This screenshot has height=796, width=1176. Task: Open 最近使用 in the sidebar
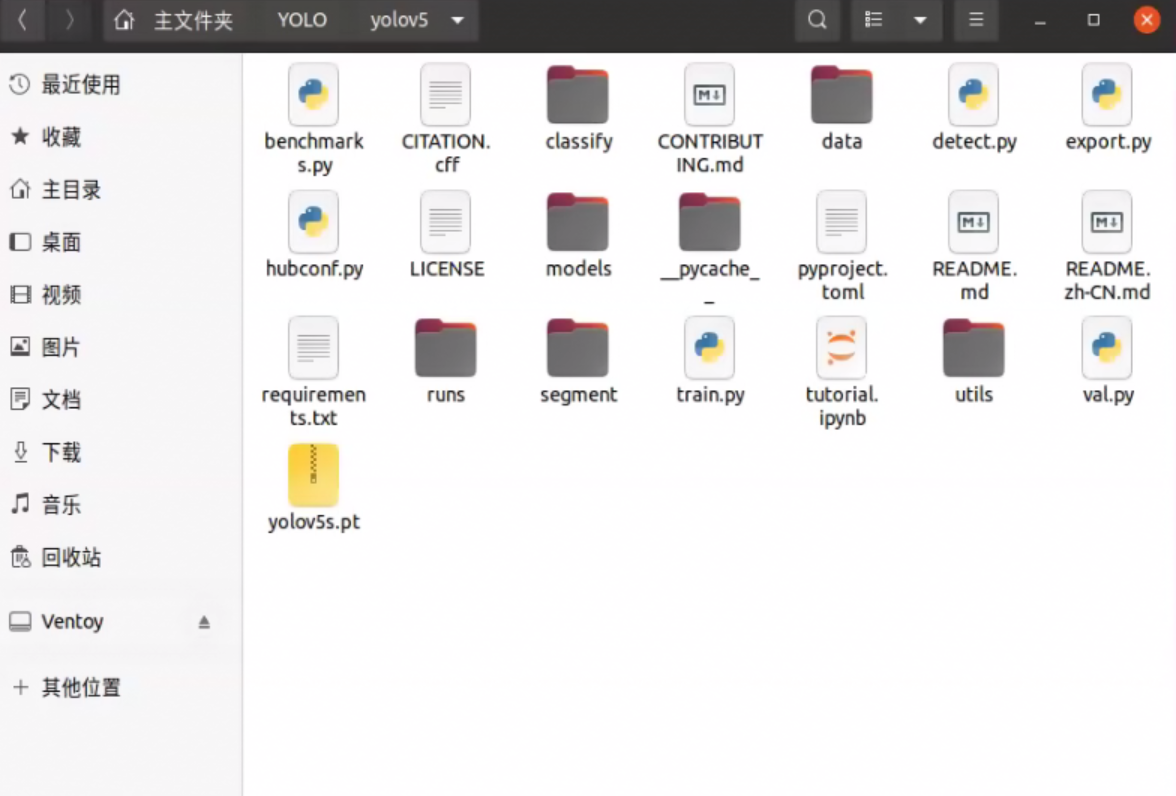pyautogui.click(x=121, y=84)
